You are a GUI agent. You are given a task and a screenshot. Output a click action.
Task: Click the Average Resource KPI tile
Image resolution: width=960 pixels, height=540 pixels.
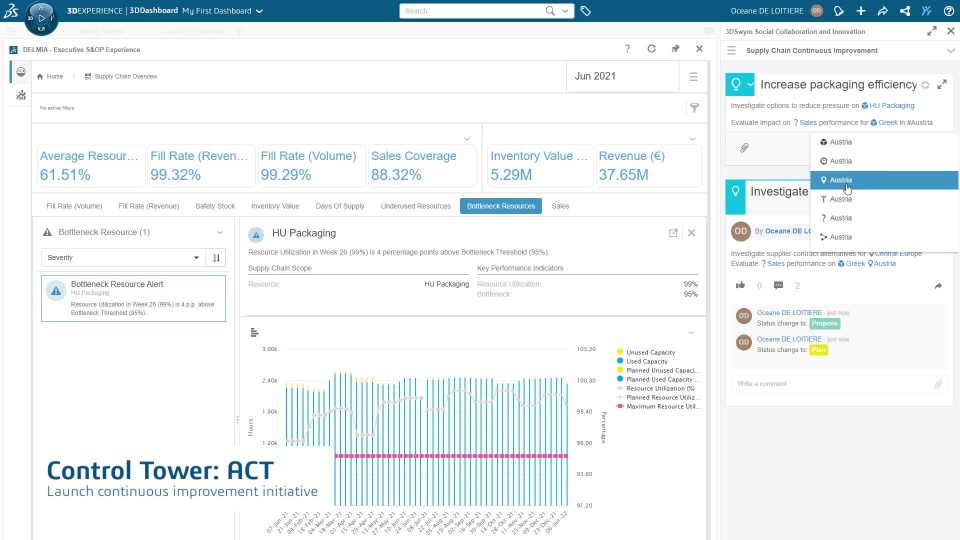tap(91, 165)
